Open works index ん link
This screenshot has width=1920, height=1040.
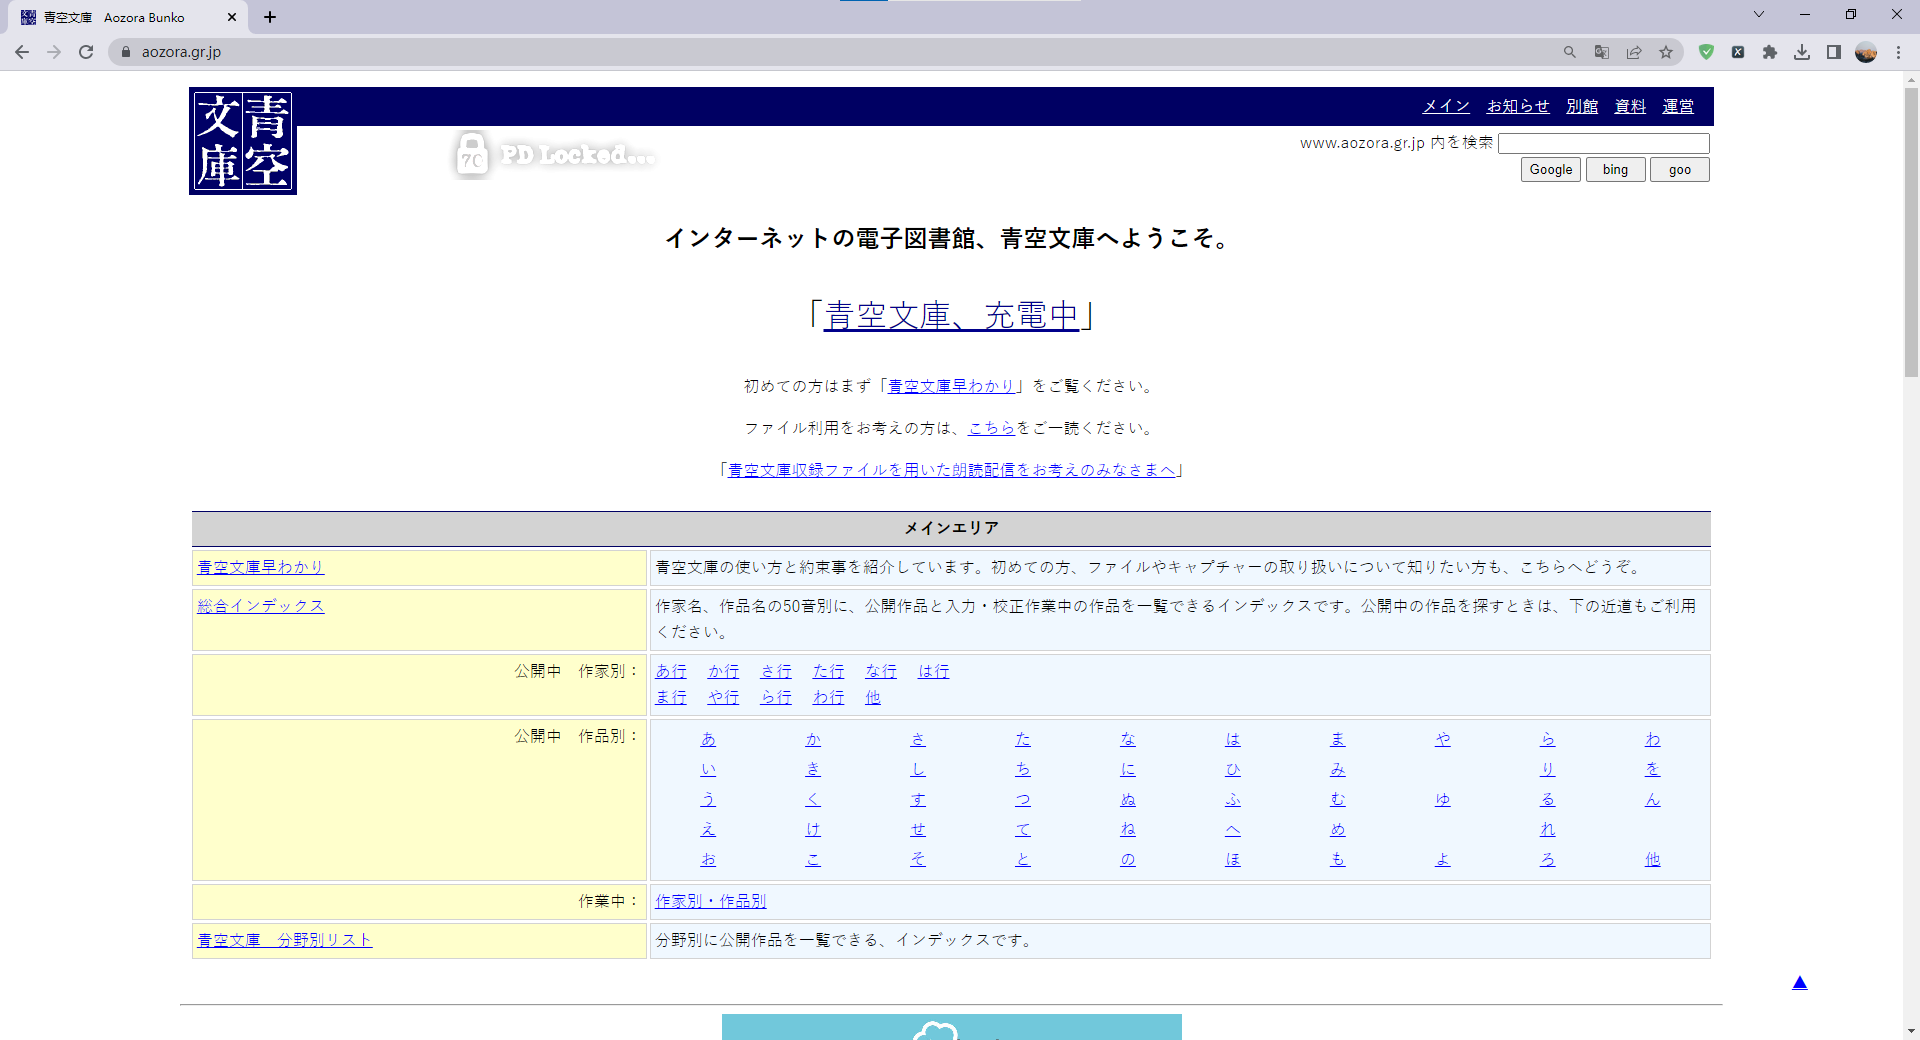click(x=1653, y=799)
